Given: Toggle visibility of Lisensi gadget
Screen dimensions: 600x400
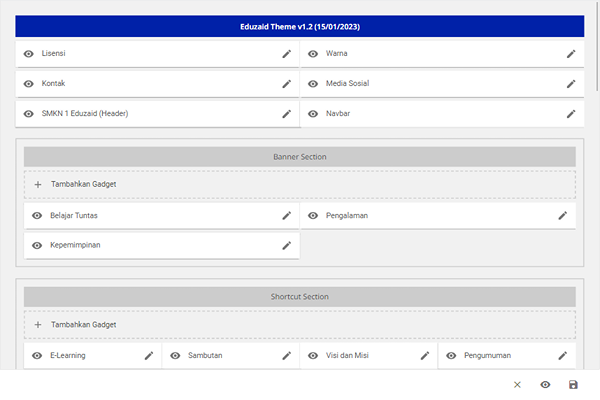Looking at the screenshot, I should click(28, 53).
